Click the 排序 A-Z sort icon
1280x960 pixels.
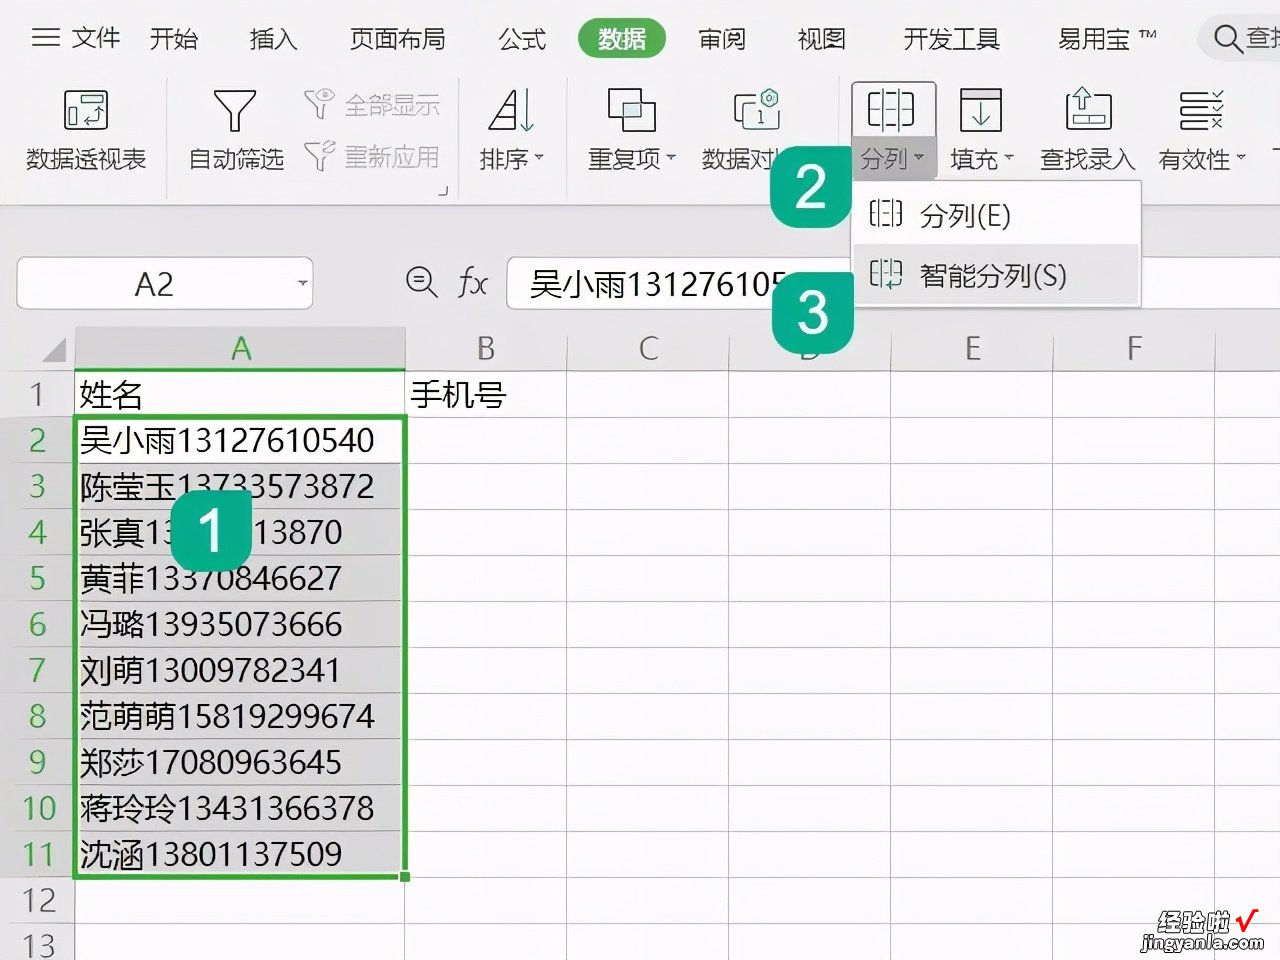tap(511, 110)
